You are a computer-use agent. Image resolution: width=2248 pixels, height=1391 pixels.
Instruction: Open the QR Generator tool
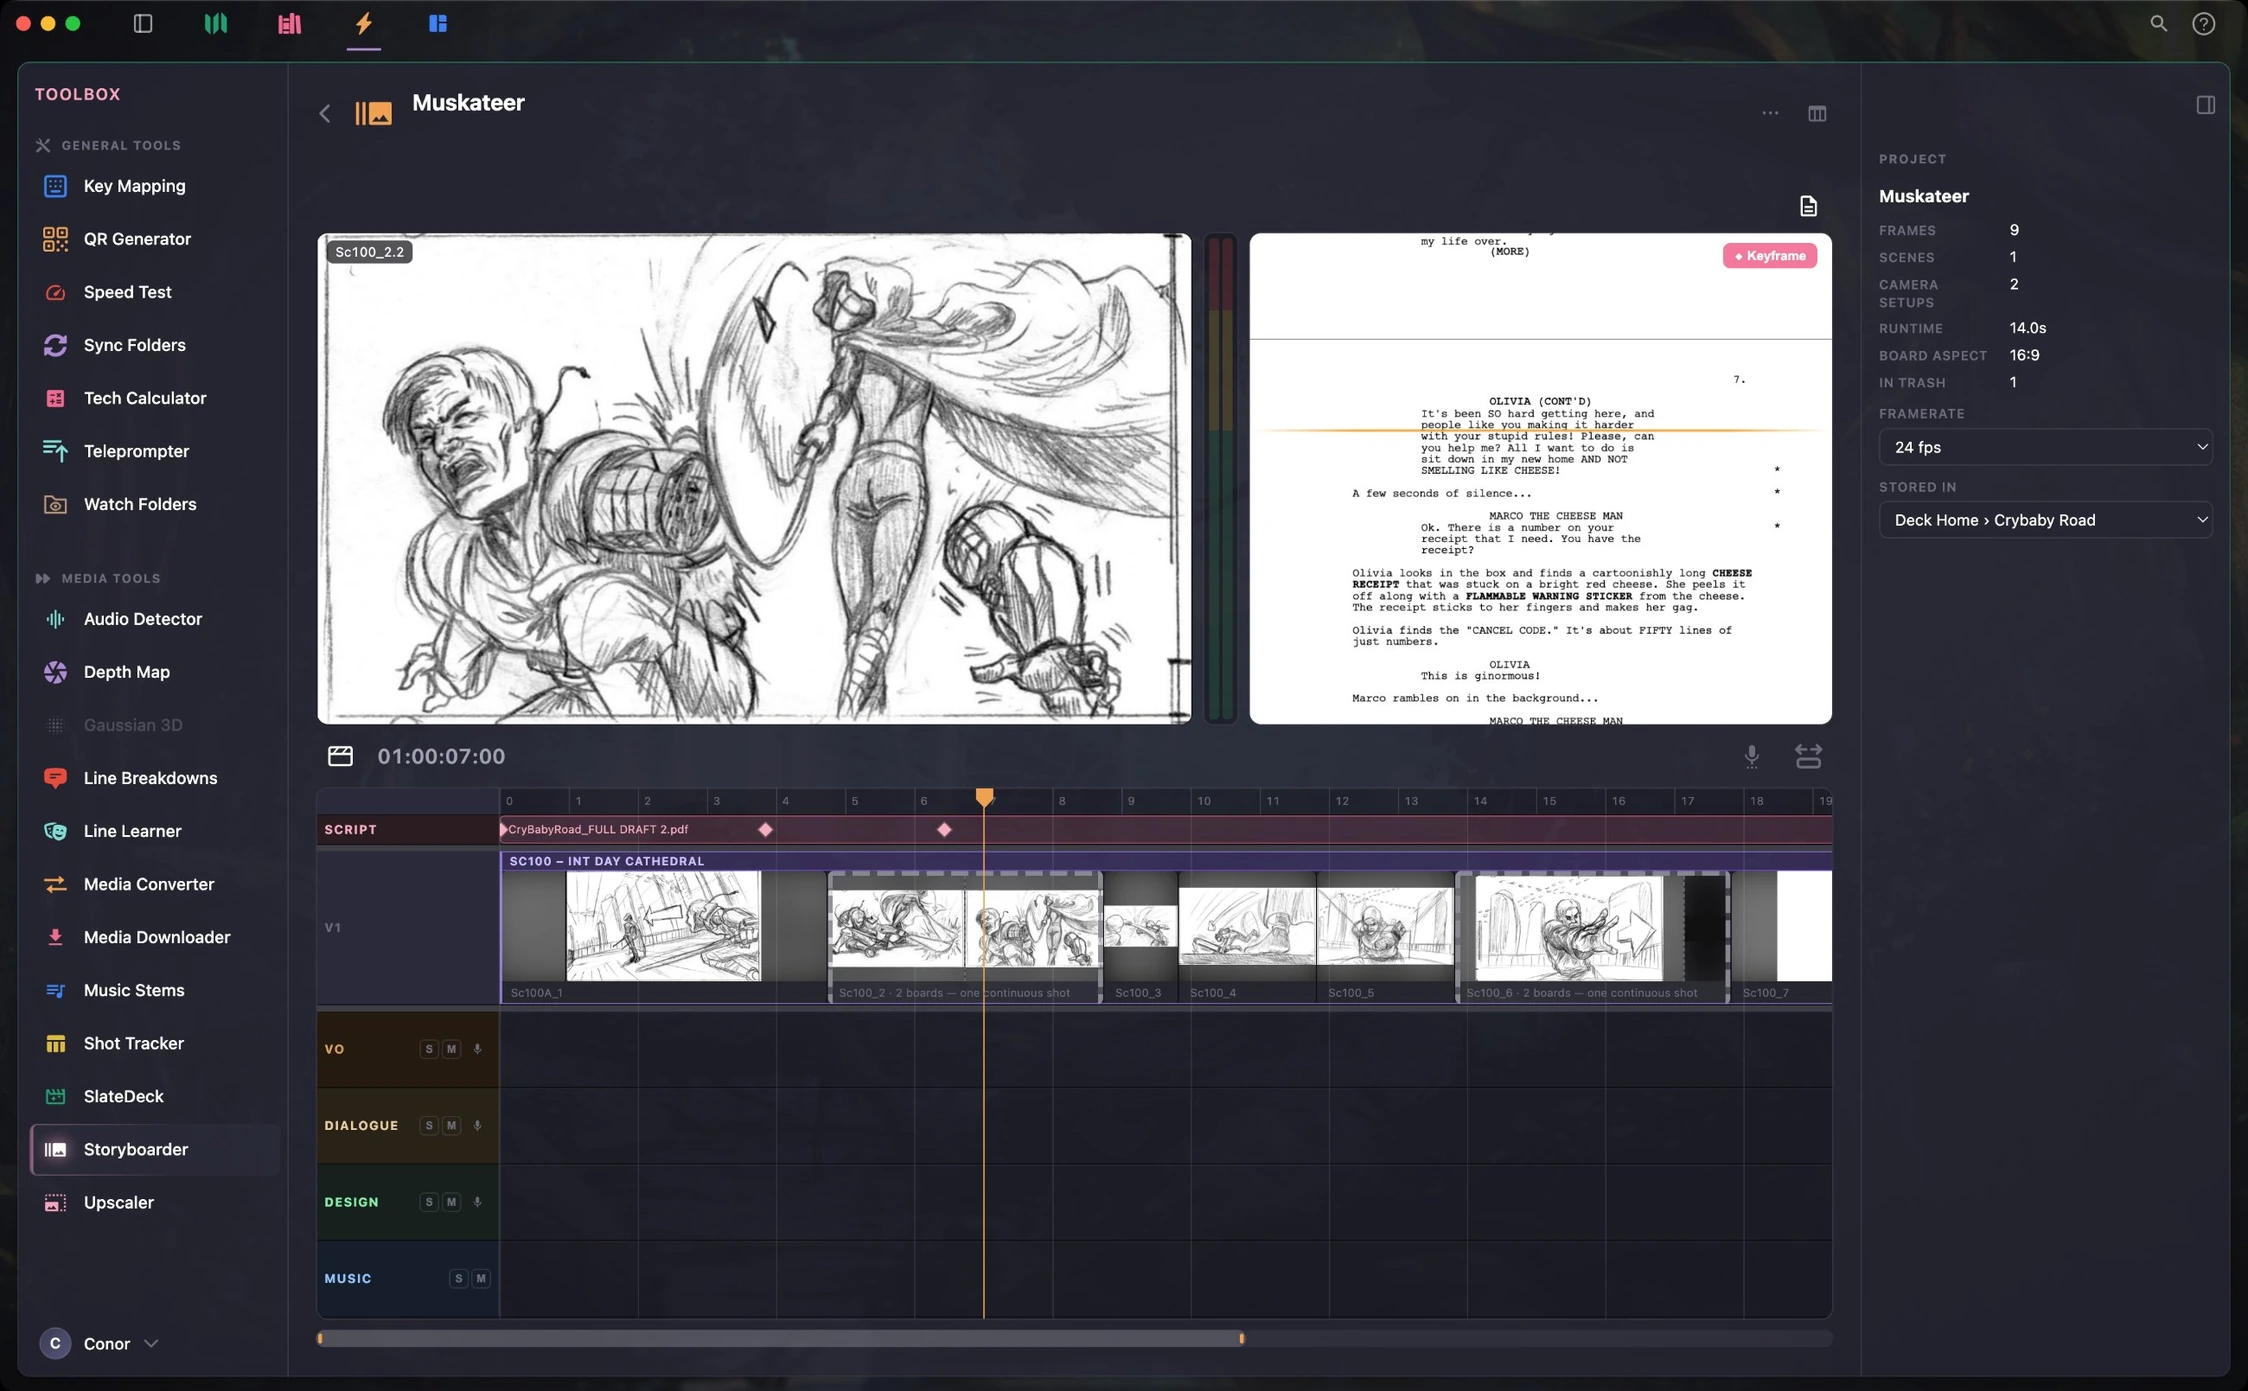(x=155, y=239)
